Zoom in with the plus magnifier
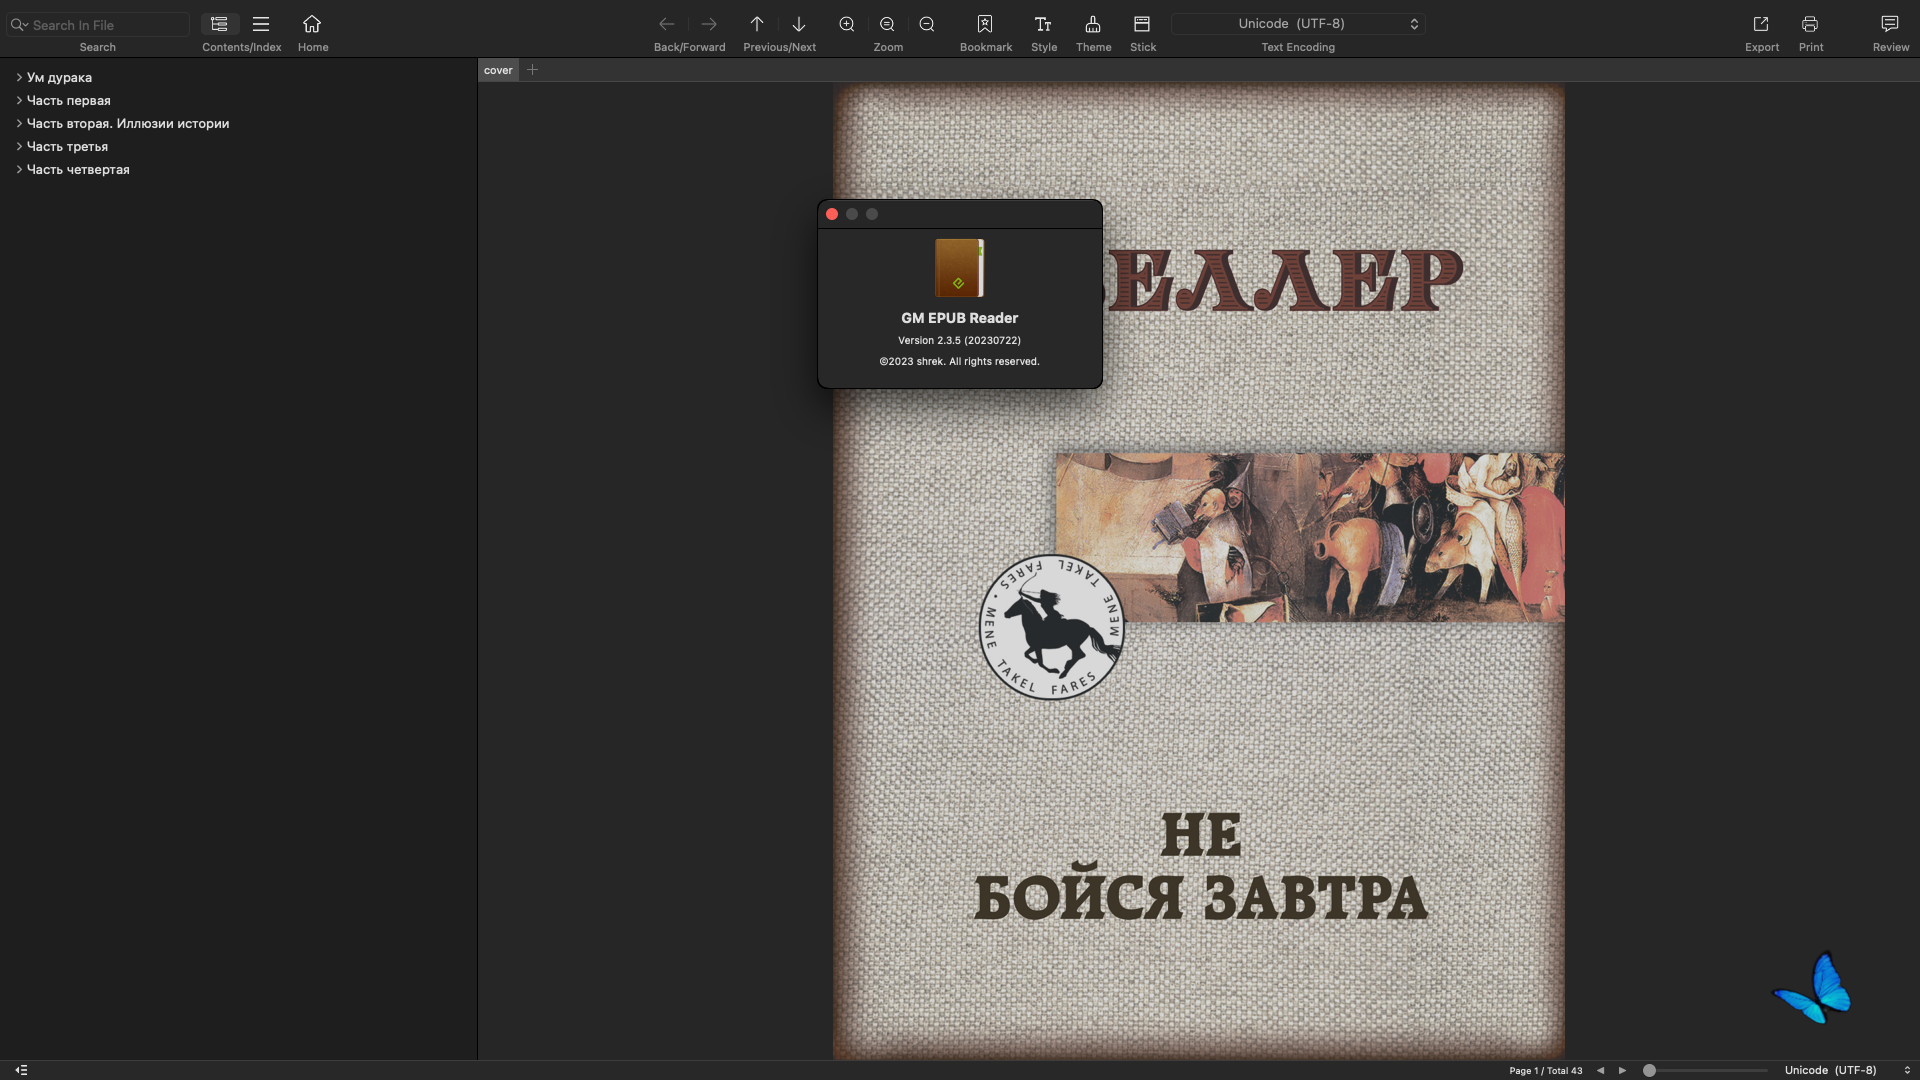This screenshot has width=1920, height=1080. tap(847, 24)
